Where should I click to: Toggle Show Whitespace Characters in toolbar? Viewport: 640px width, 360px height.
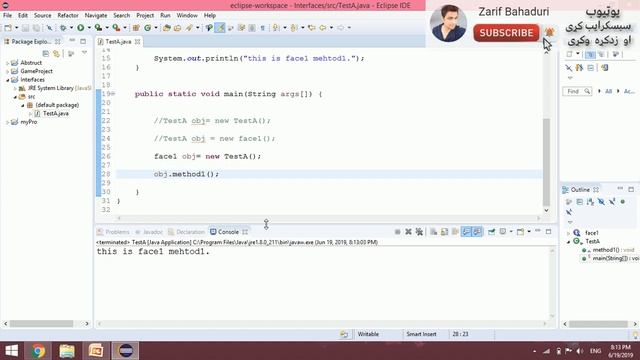point(262,28)
